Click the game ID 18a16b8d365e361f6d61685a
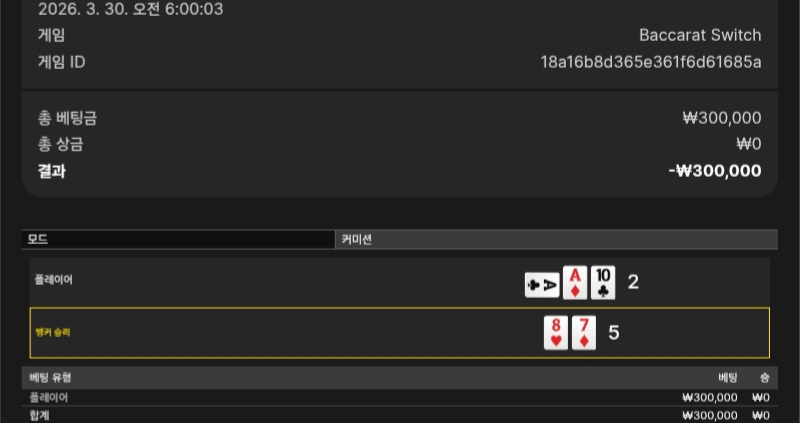Image resolution: width=800 pixels, height=423 pixels. click(x=651, y=62)
